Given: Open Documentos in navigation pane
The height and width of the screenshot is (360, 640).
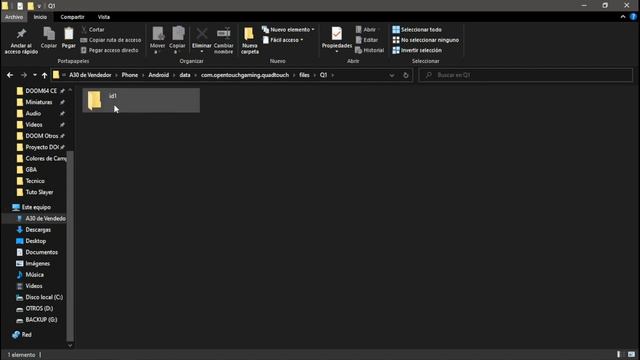Looking at the screenshot, I should [x=41, y=252].
